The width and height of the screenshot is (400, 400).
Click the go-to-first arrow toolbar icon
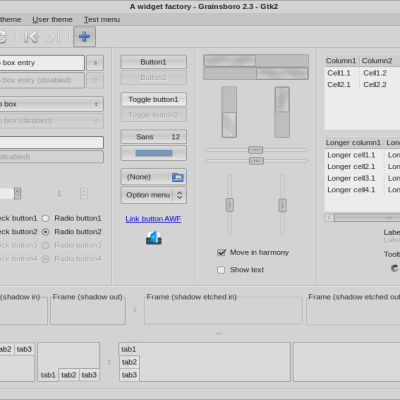pos(31,36)
